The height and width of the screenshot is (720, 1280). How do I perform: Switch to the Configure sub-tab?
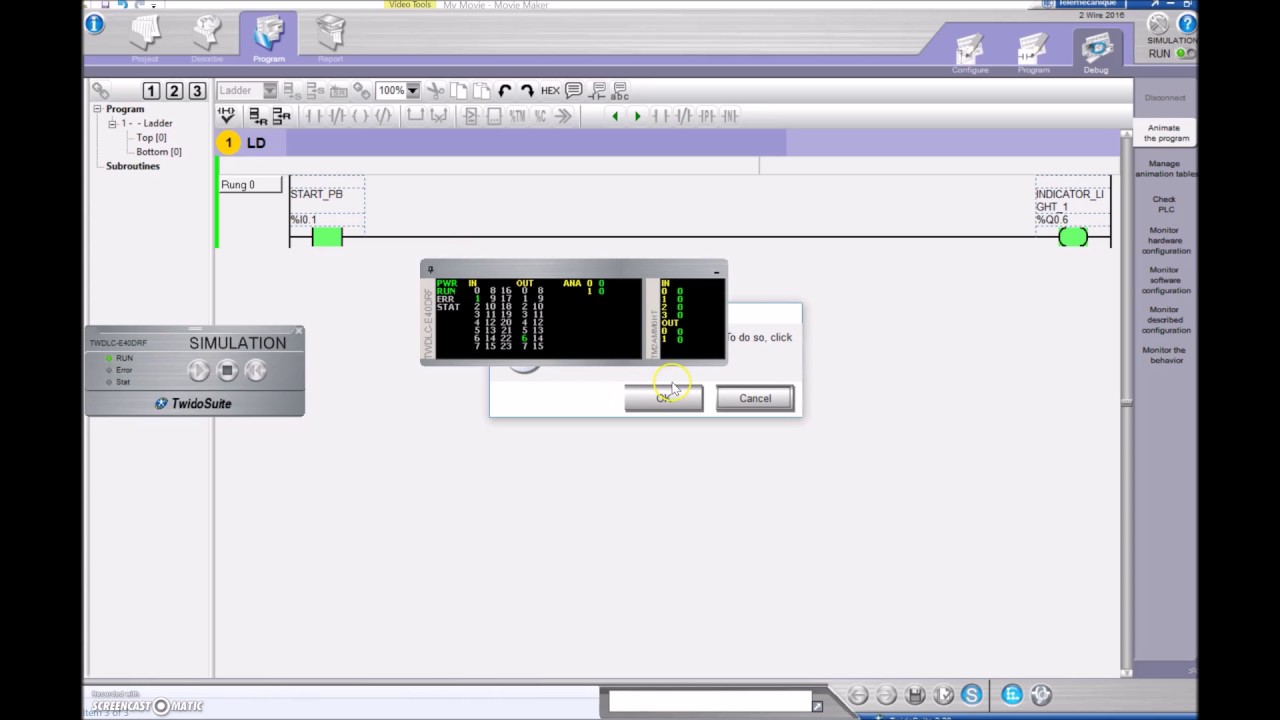click(x=970, y=53)
